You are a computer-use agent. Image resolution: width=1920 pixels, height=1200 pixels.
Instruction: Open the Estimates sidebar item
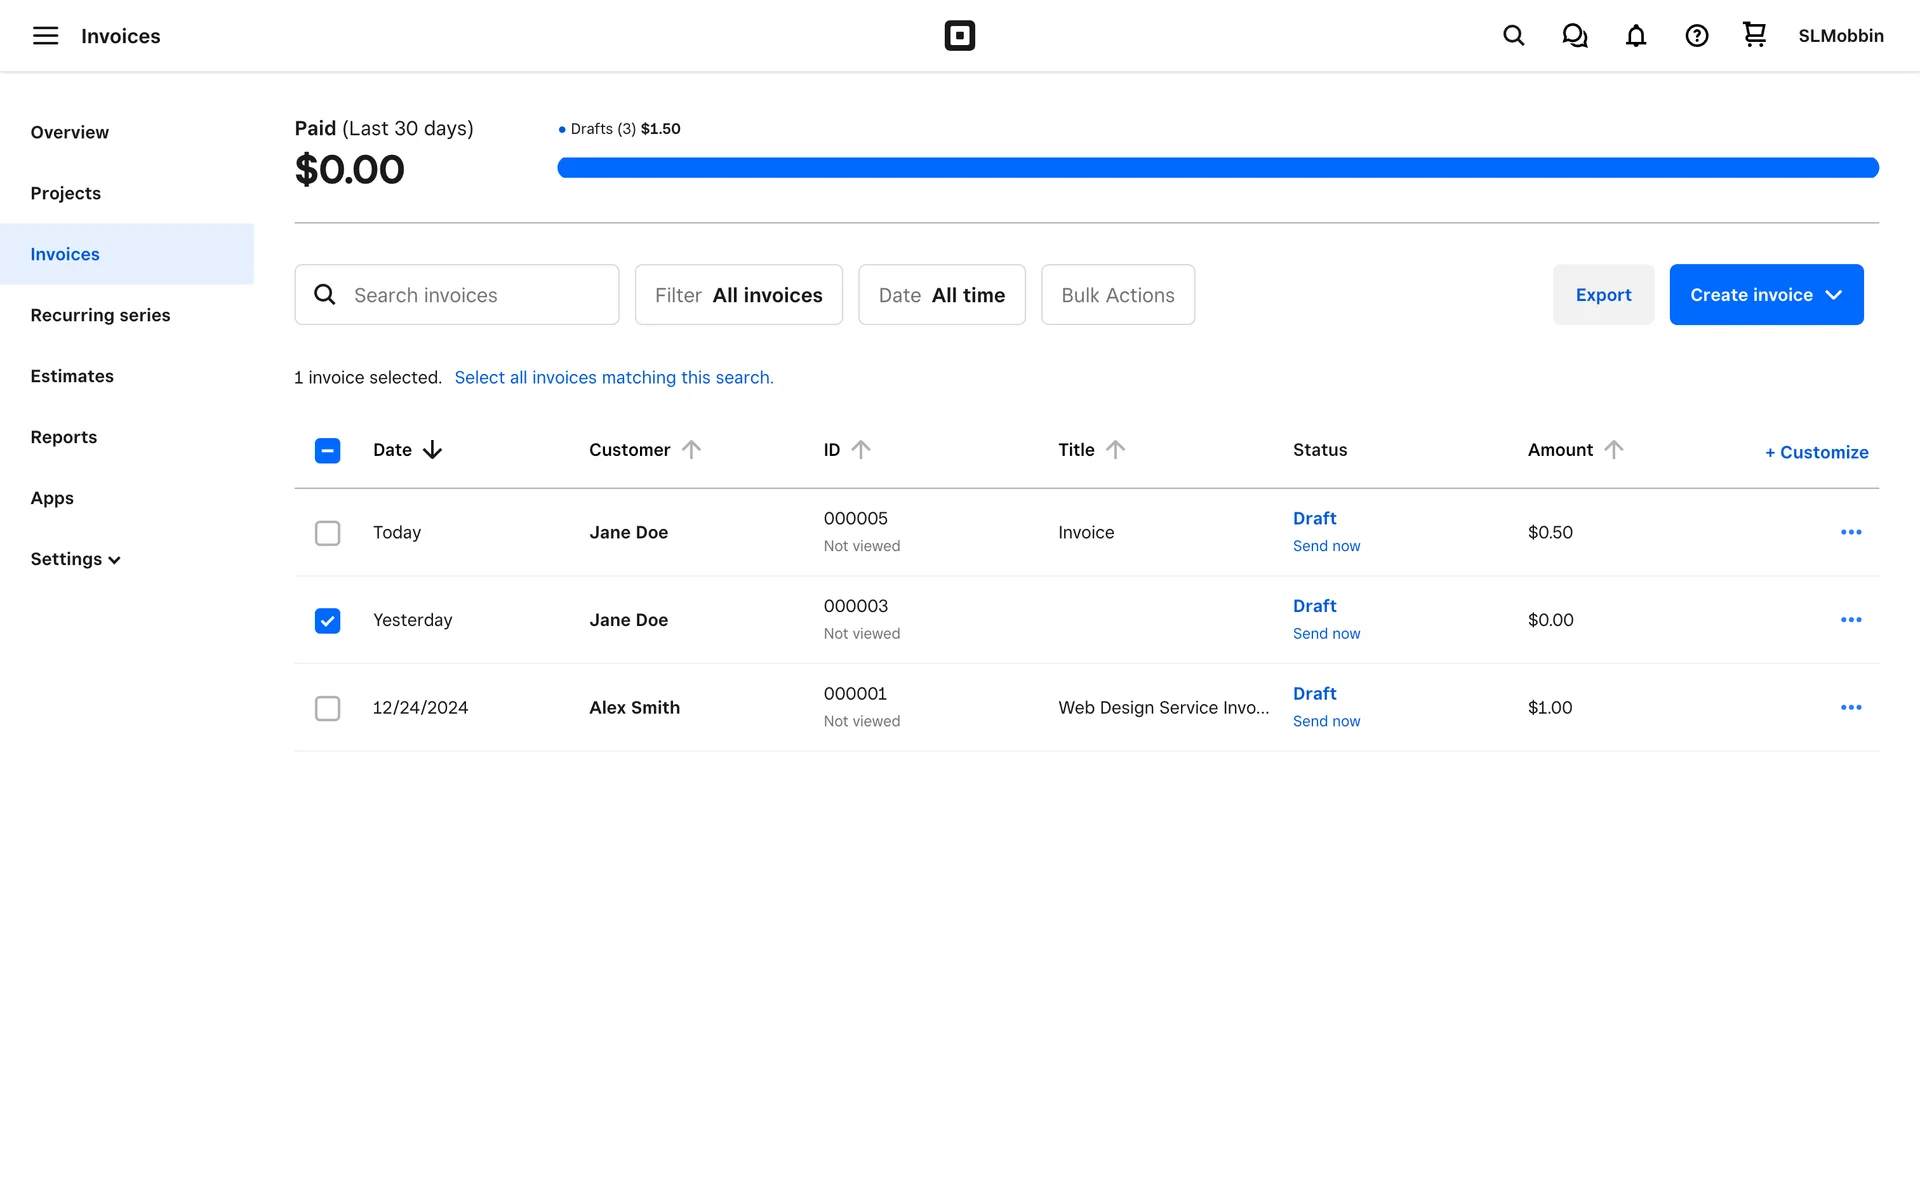point(72,376)
